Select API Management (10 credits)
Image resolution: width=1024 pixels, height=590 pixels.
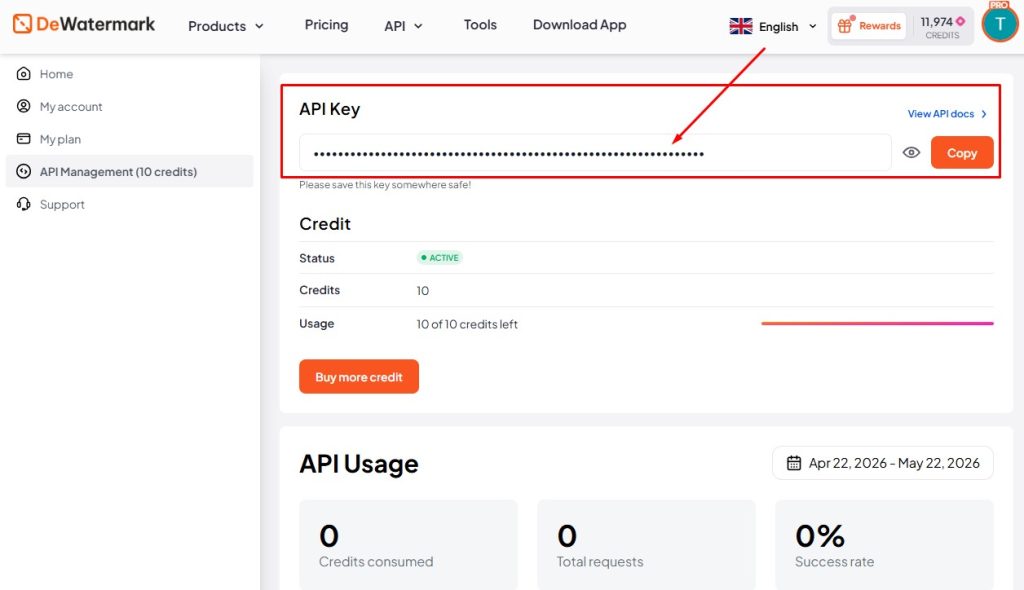click(129, 171)
